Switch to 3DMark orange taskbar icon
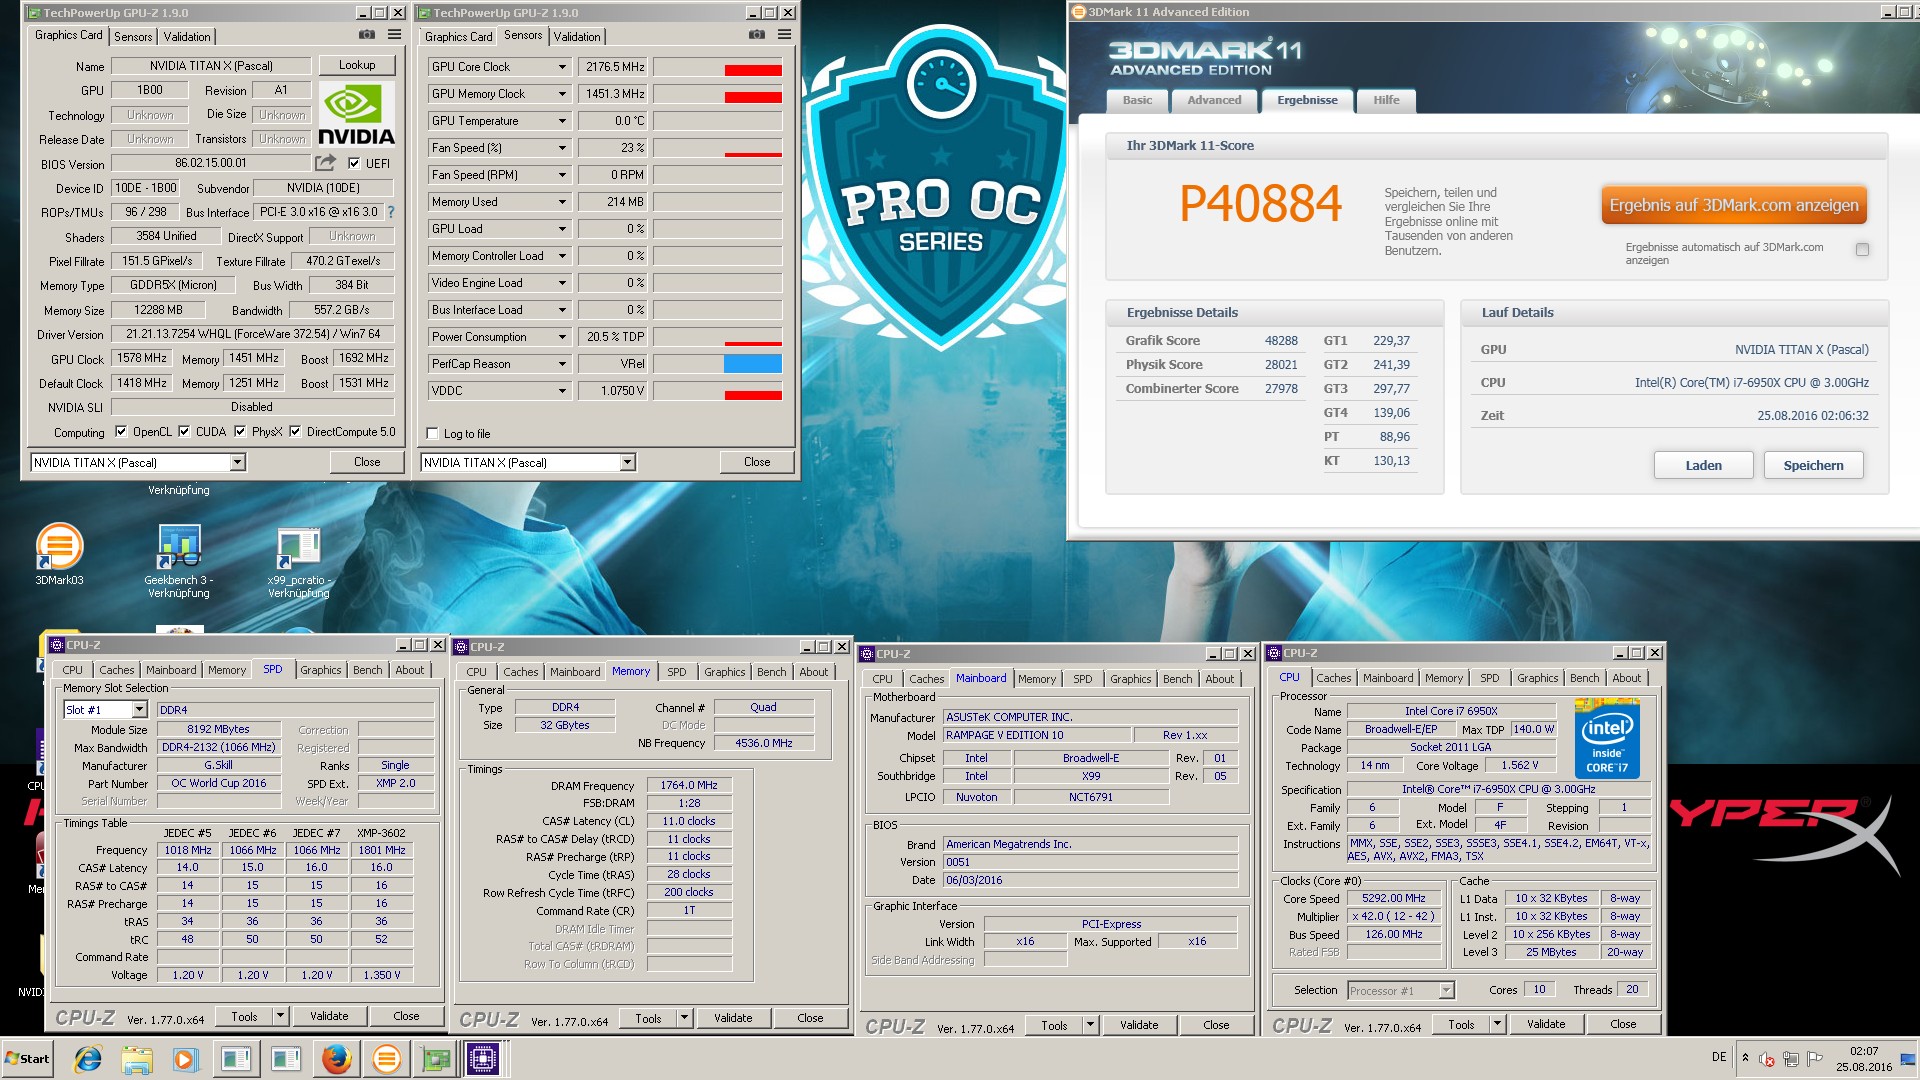Image resolution: width=1920 pixels, height=1080 pixels. 386,1058
